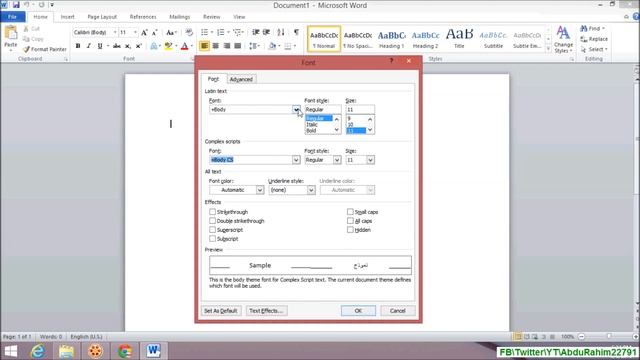Click the Shrink Font icon

point(155,33)
